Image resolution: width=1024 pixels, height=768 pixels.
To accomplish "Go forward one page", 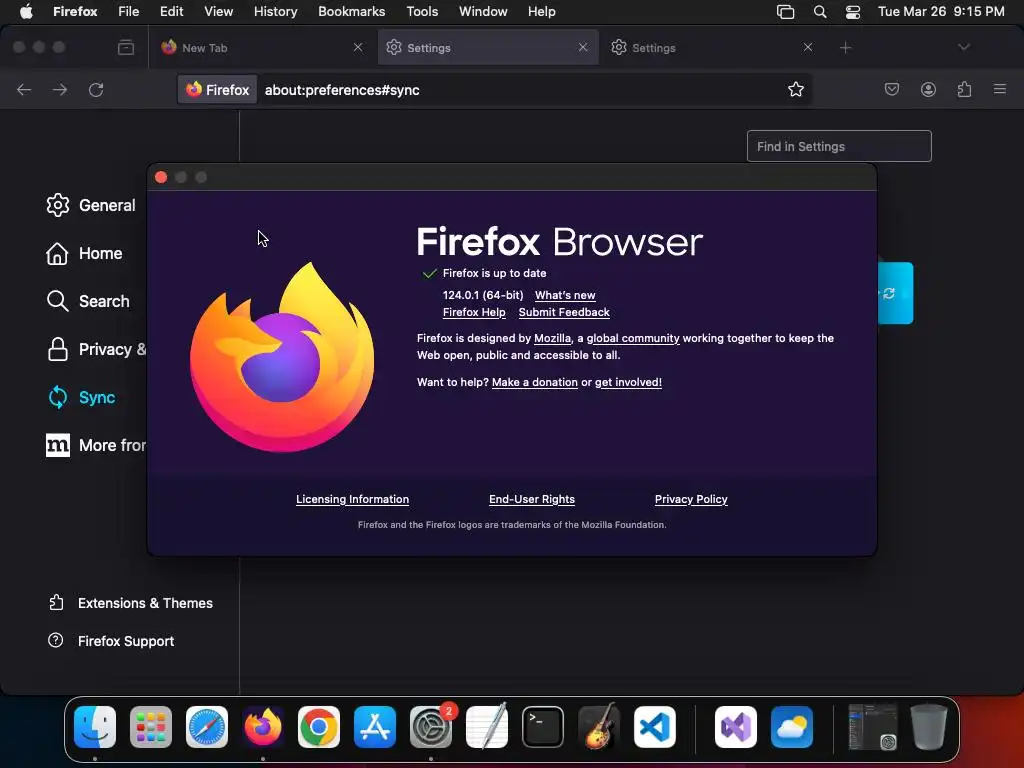I will (x=60, y=89).
